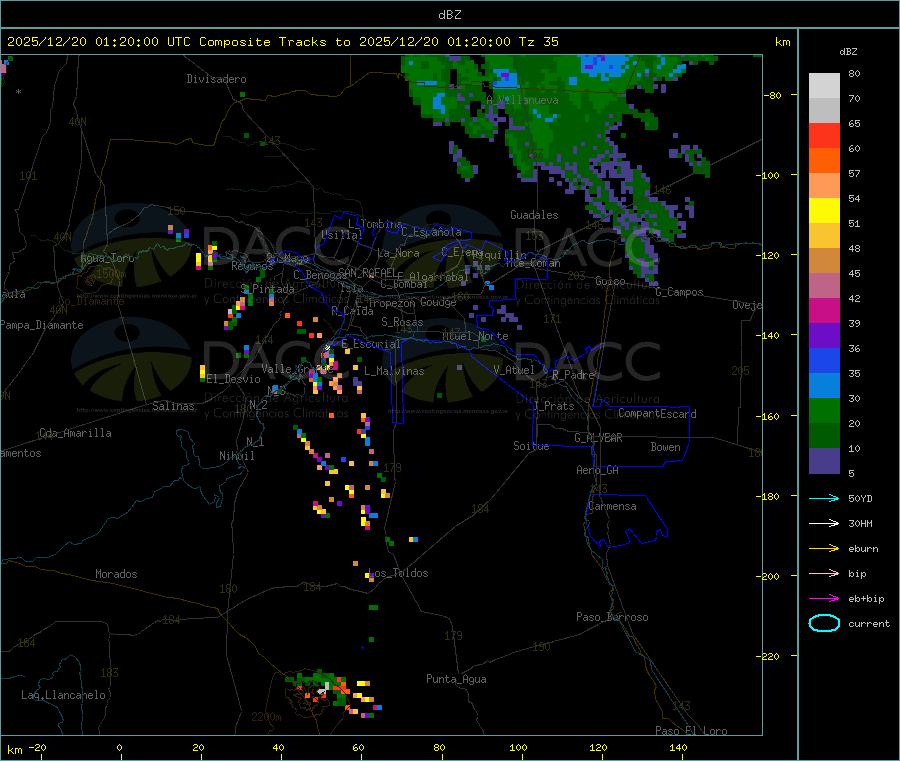Click the Pampa_Diamante label
Viewport: 900px width, 761px height.
(41, 325)
